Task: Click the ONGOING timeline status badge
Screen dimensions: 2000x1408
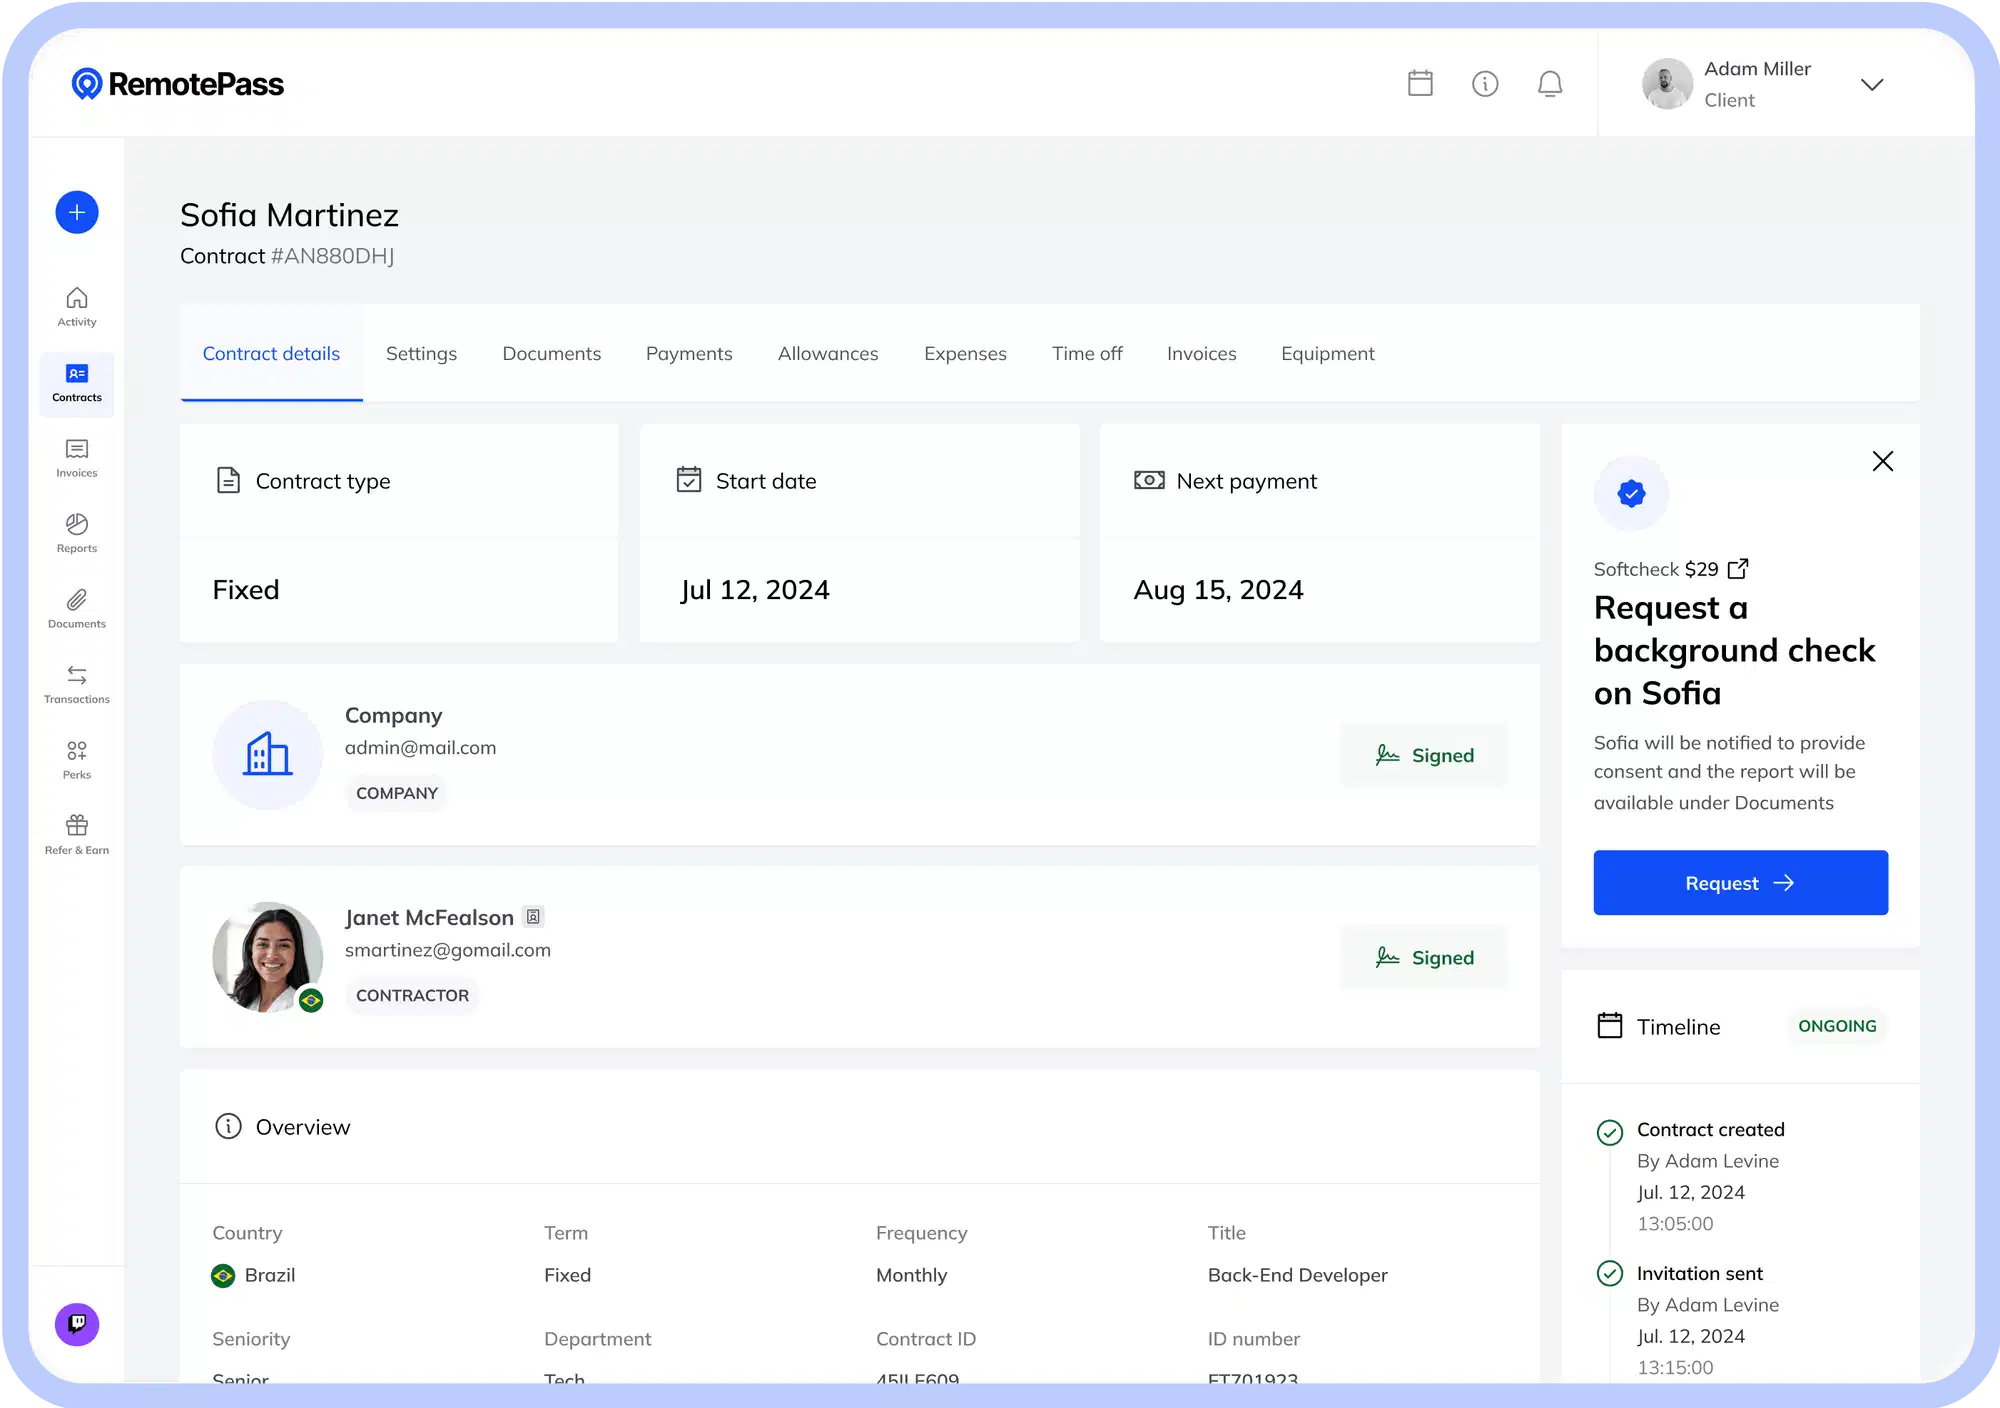Action: [1836, 1026]
